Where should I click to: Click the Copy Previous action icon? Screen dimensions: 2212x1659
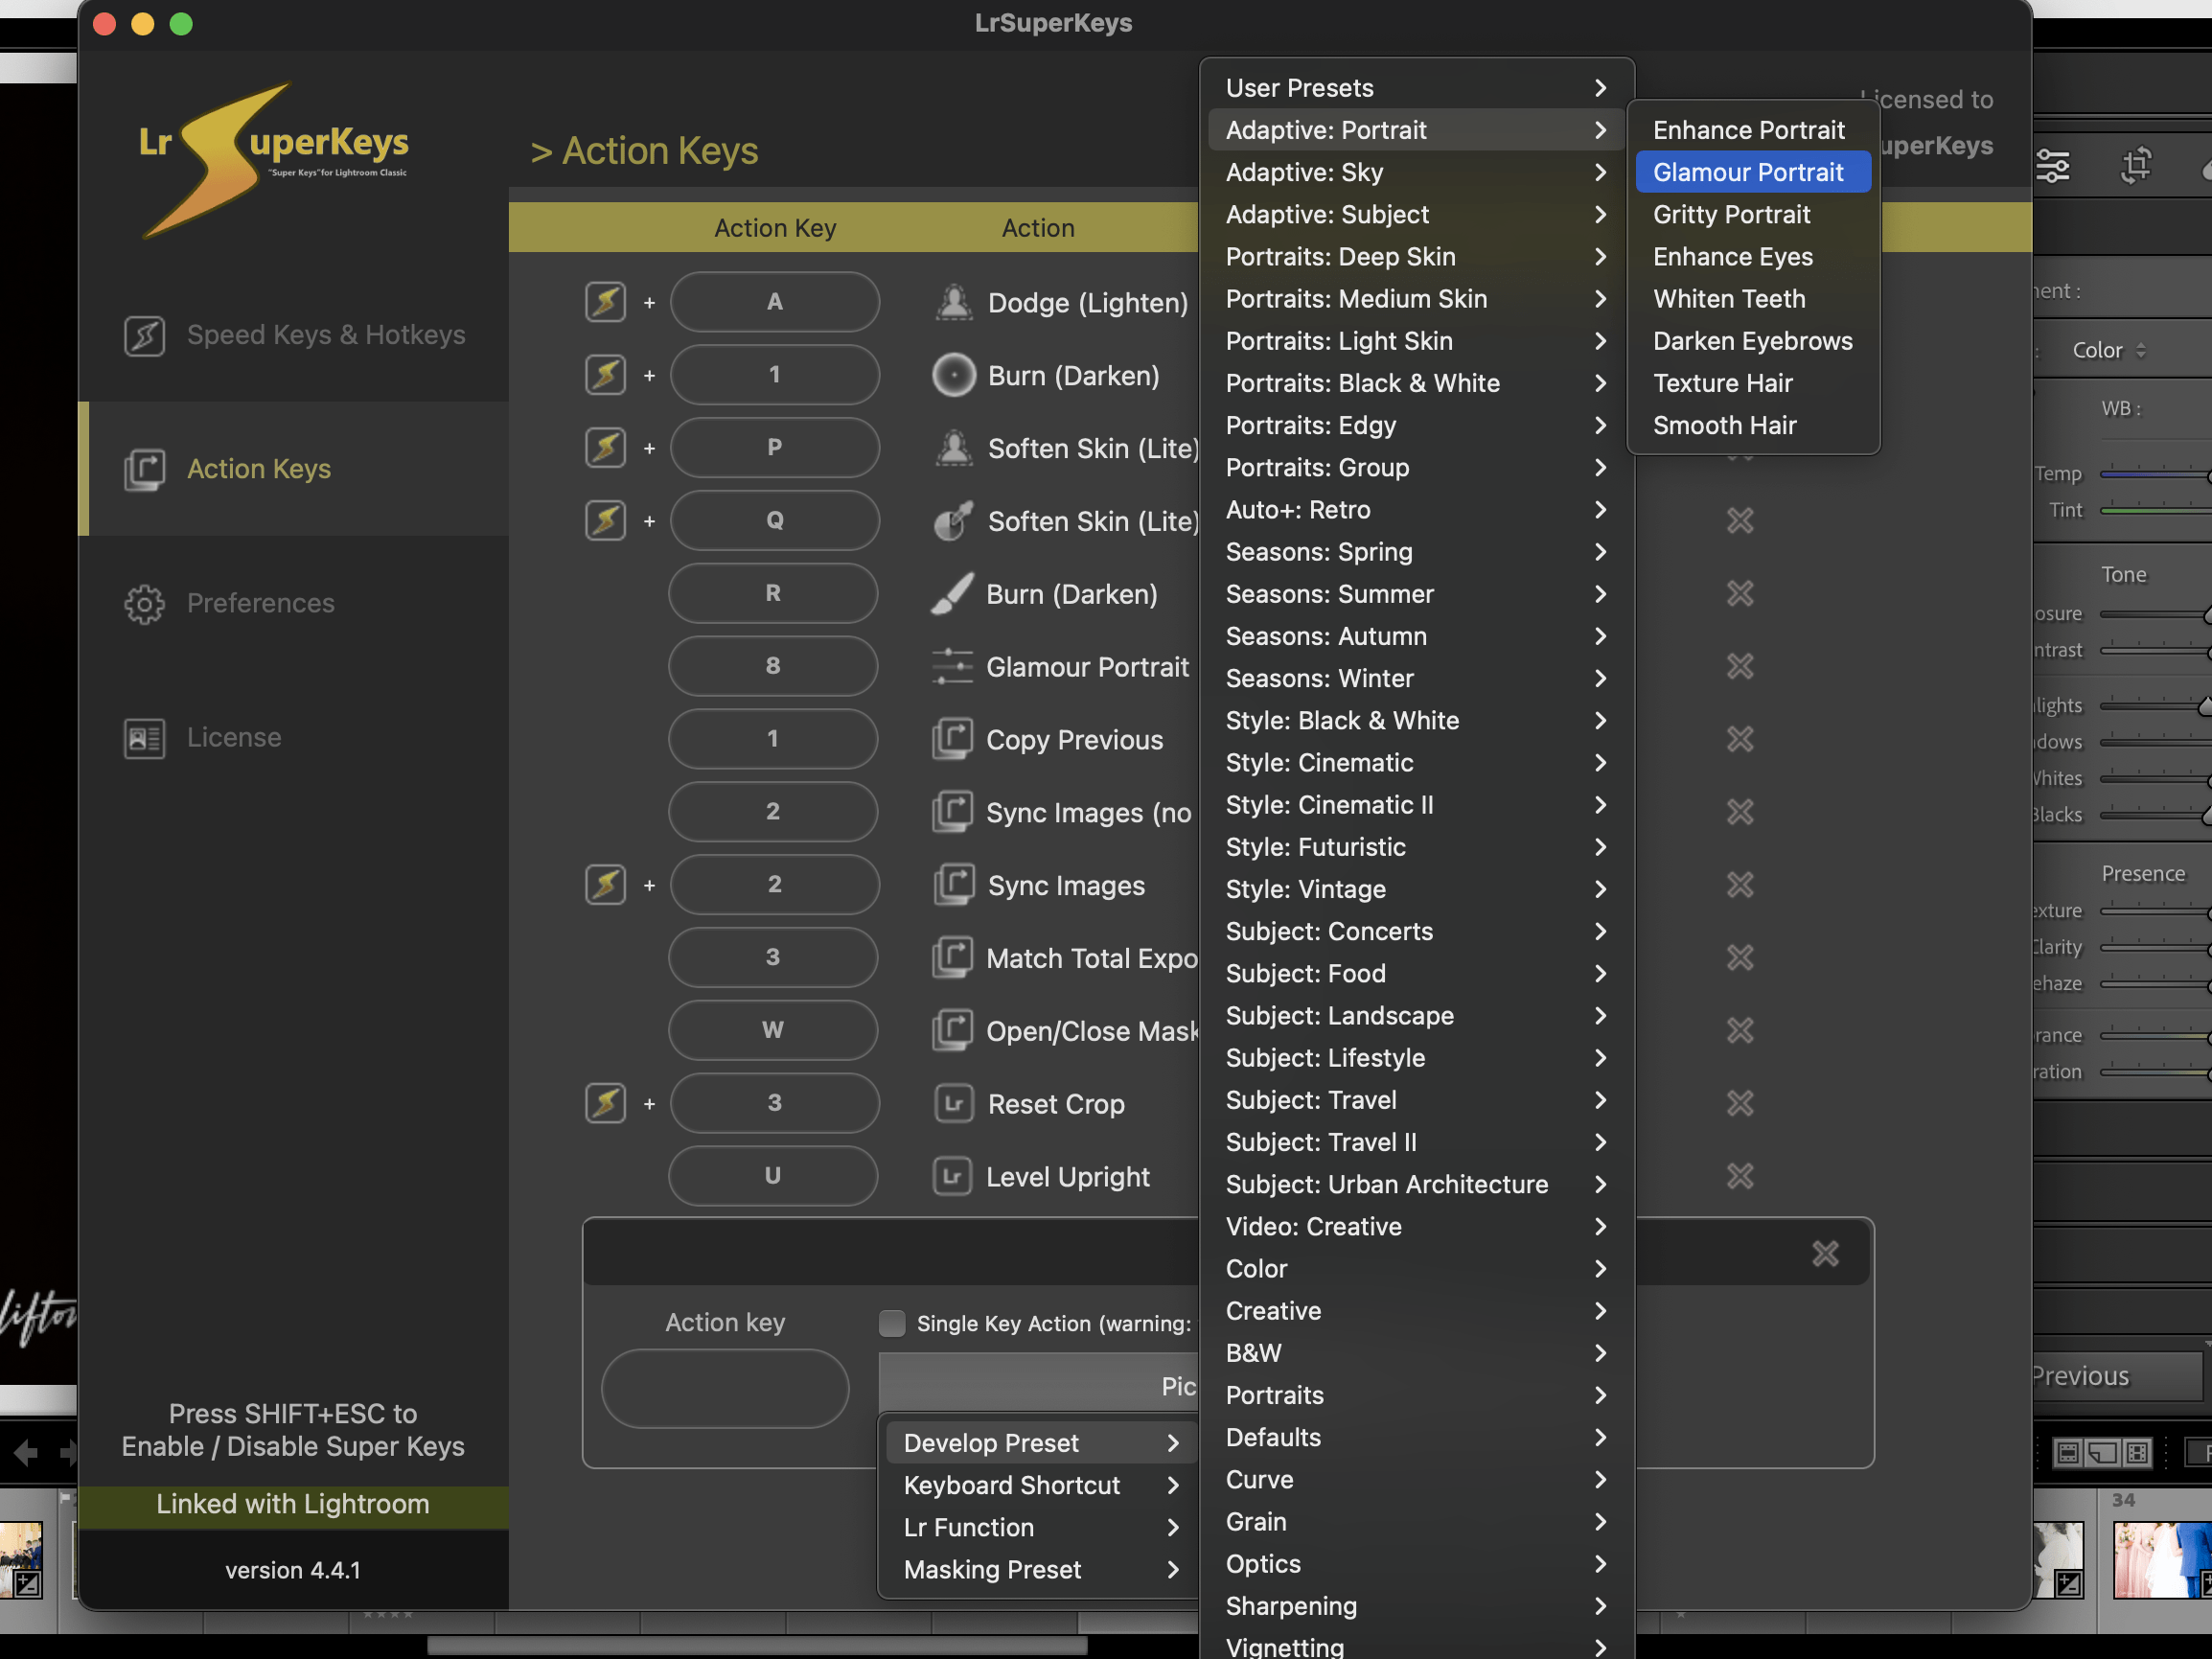952,740
